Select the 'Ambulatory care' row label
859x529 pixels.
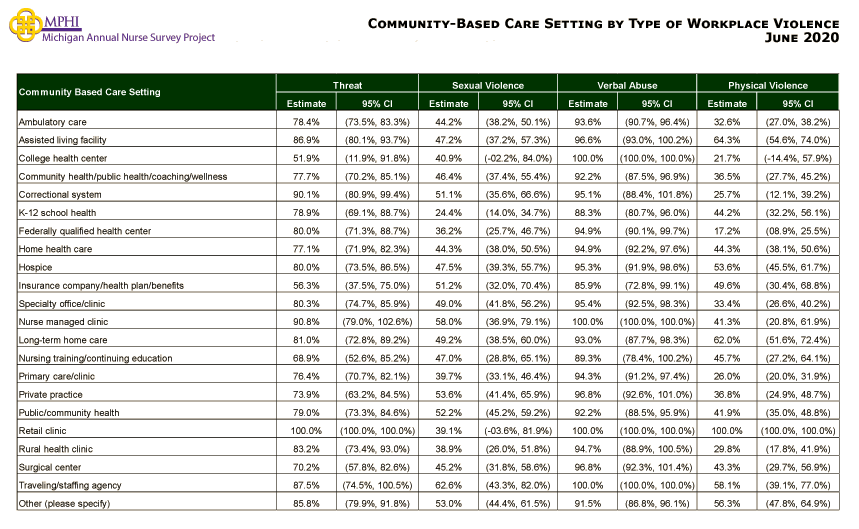click(x=53, y=122)
